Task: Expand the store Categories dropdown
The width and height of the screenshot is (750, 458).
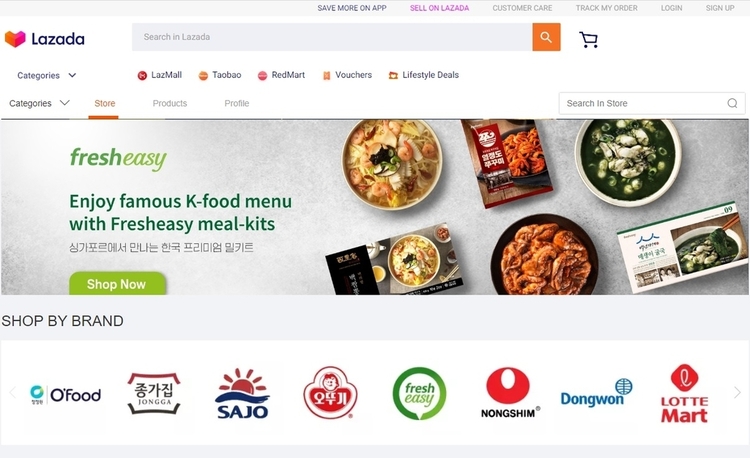Action: pyautogui.click(x=39, y=103)
